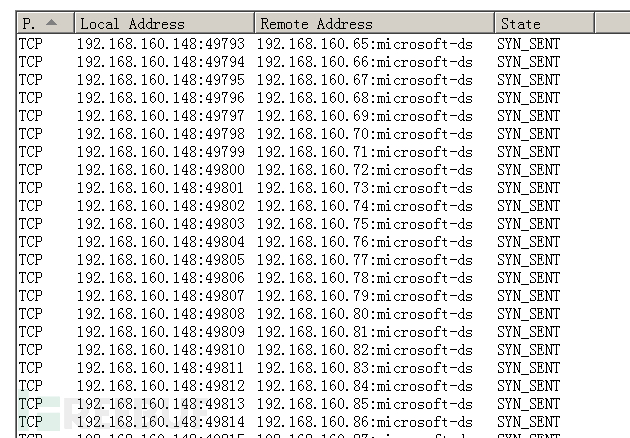The width and height of the screenshot is (630, 438).
Task: Select remote address 192.168.160.79:microsoft-ds
Action: click(x=364, y=296)
